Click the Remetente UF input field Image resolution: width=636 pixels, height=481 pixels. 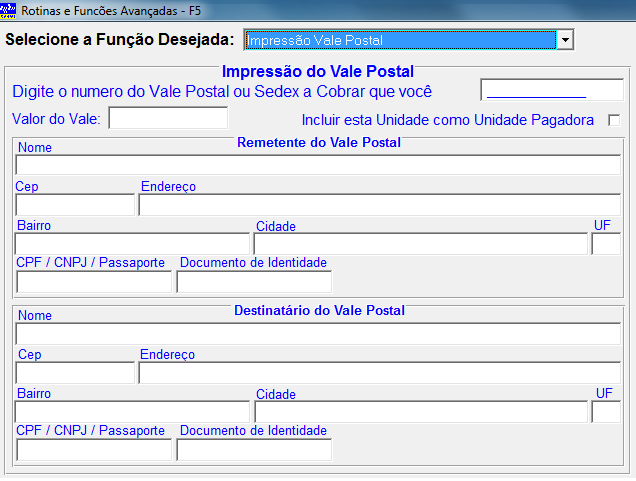pyautogui.click(x=606, y=244)
